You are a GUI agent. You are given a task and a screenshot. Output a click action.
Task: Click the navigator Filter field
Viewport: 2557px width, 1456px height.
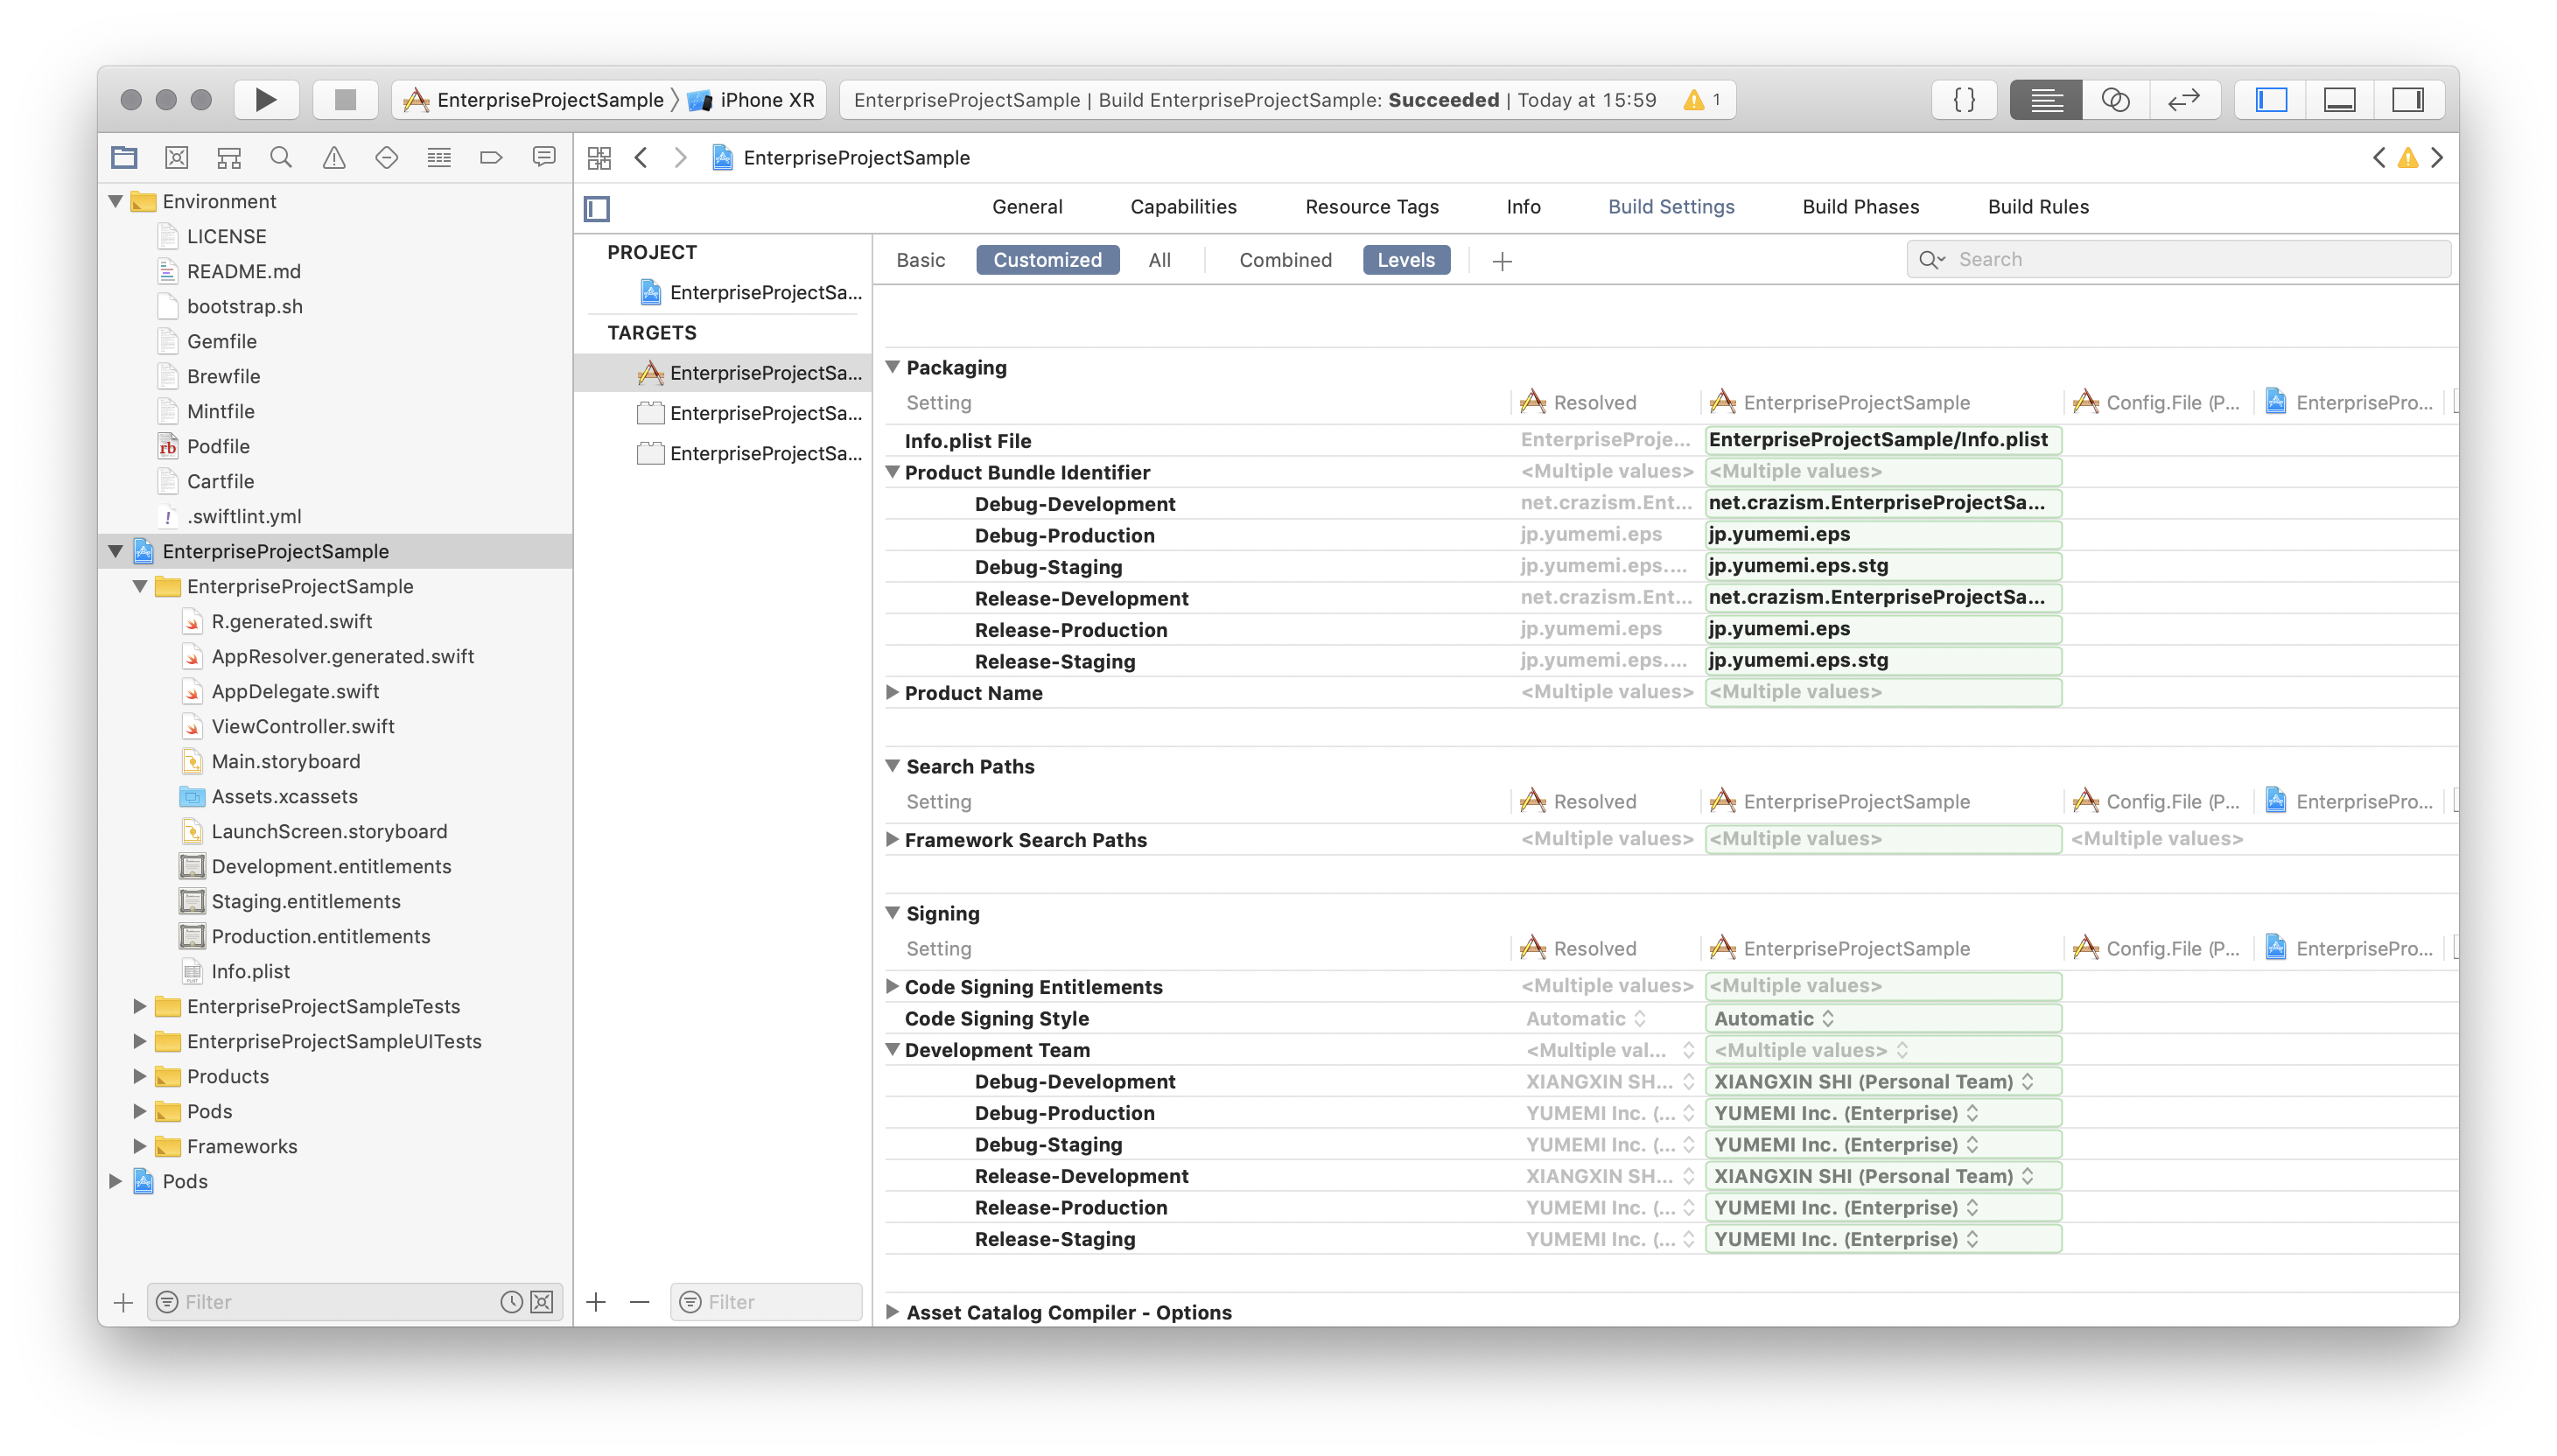tap(355, 1301)
